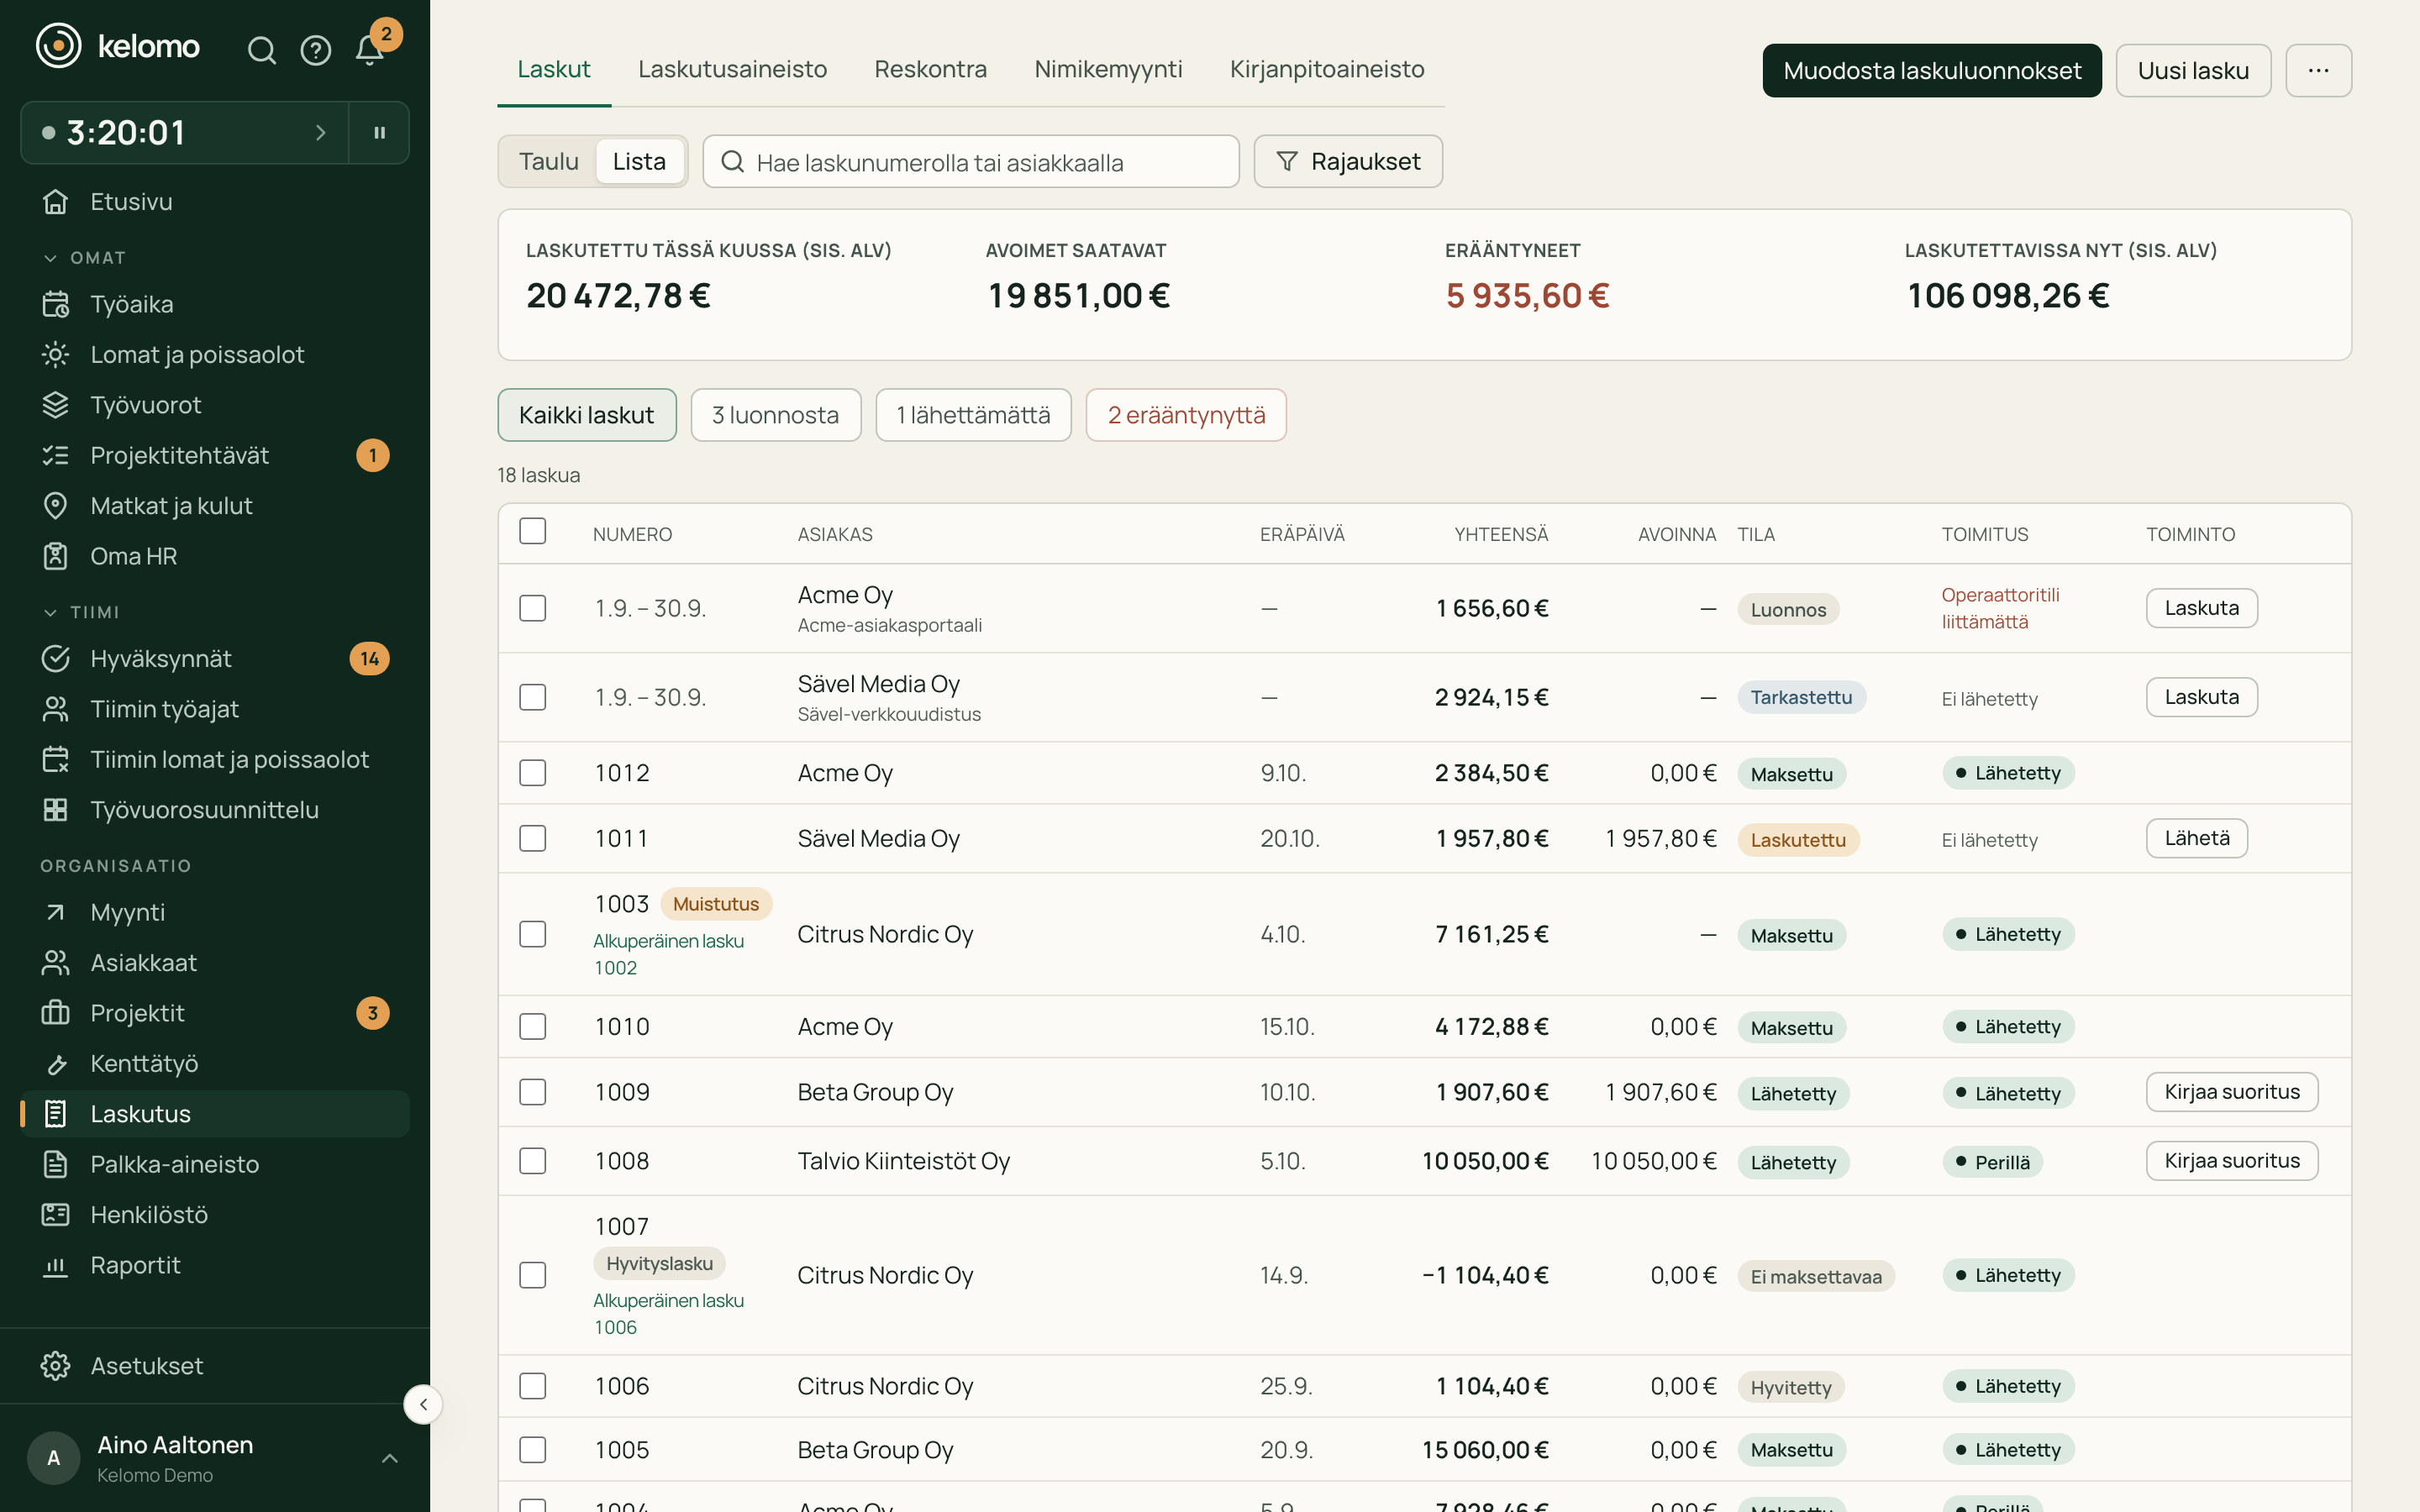The image size is (2420, 1512).
Task: Select the checkbox for invoice 1008
Action: point(533,1161)
